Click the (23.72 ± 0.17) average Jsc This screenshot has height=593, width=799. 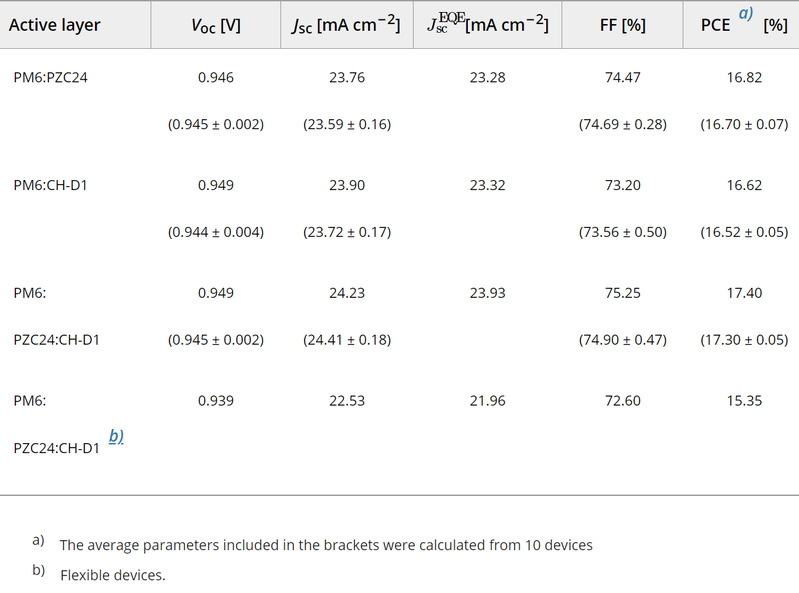(x=347, y=233)
